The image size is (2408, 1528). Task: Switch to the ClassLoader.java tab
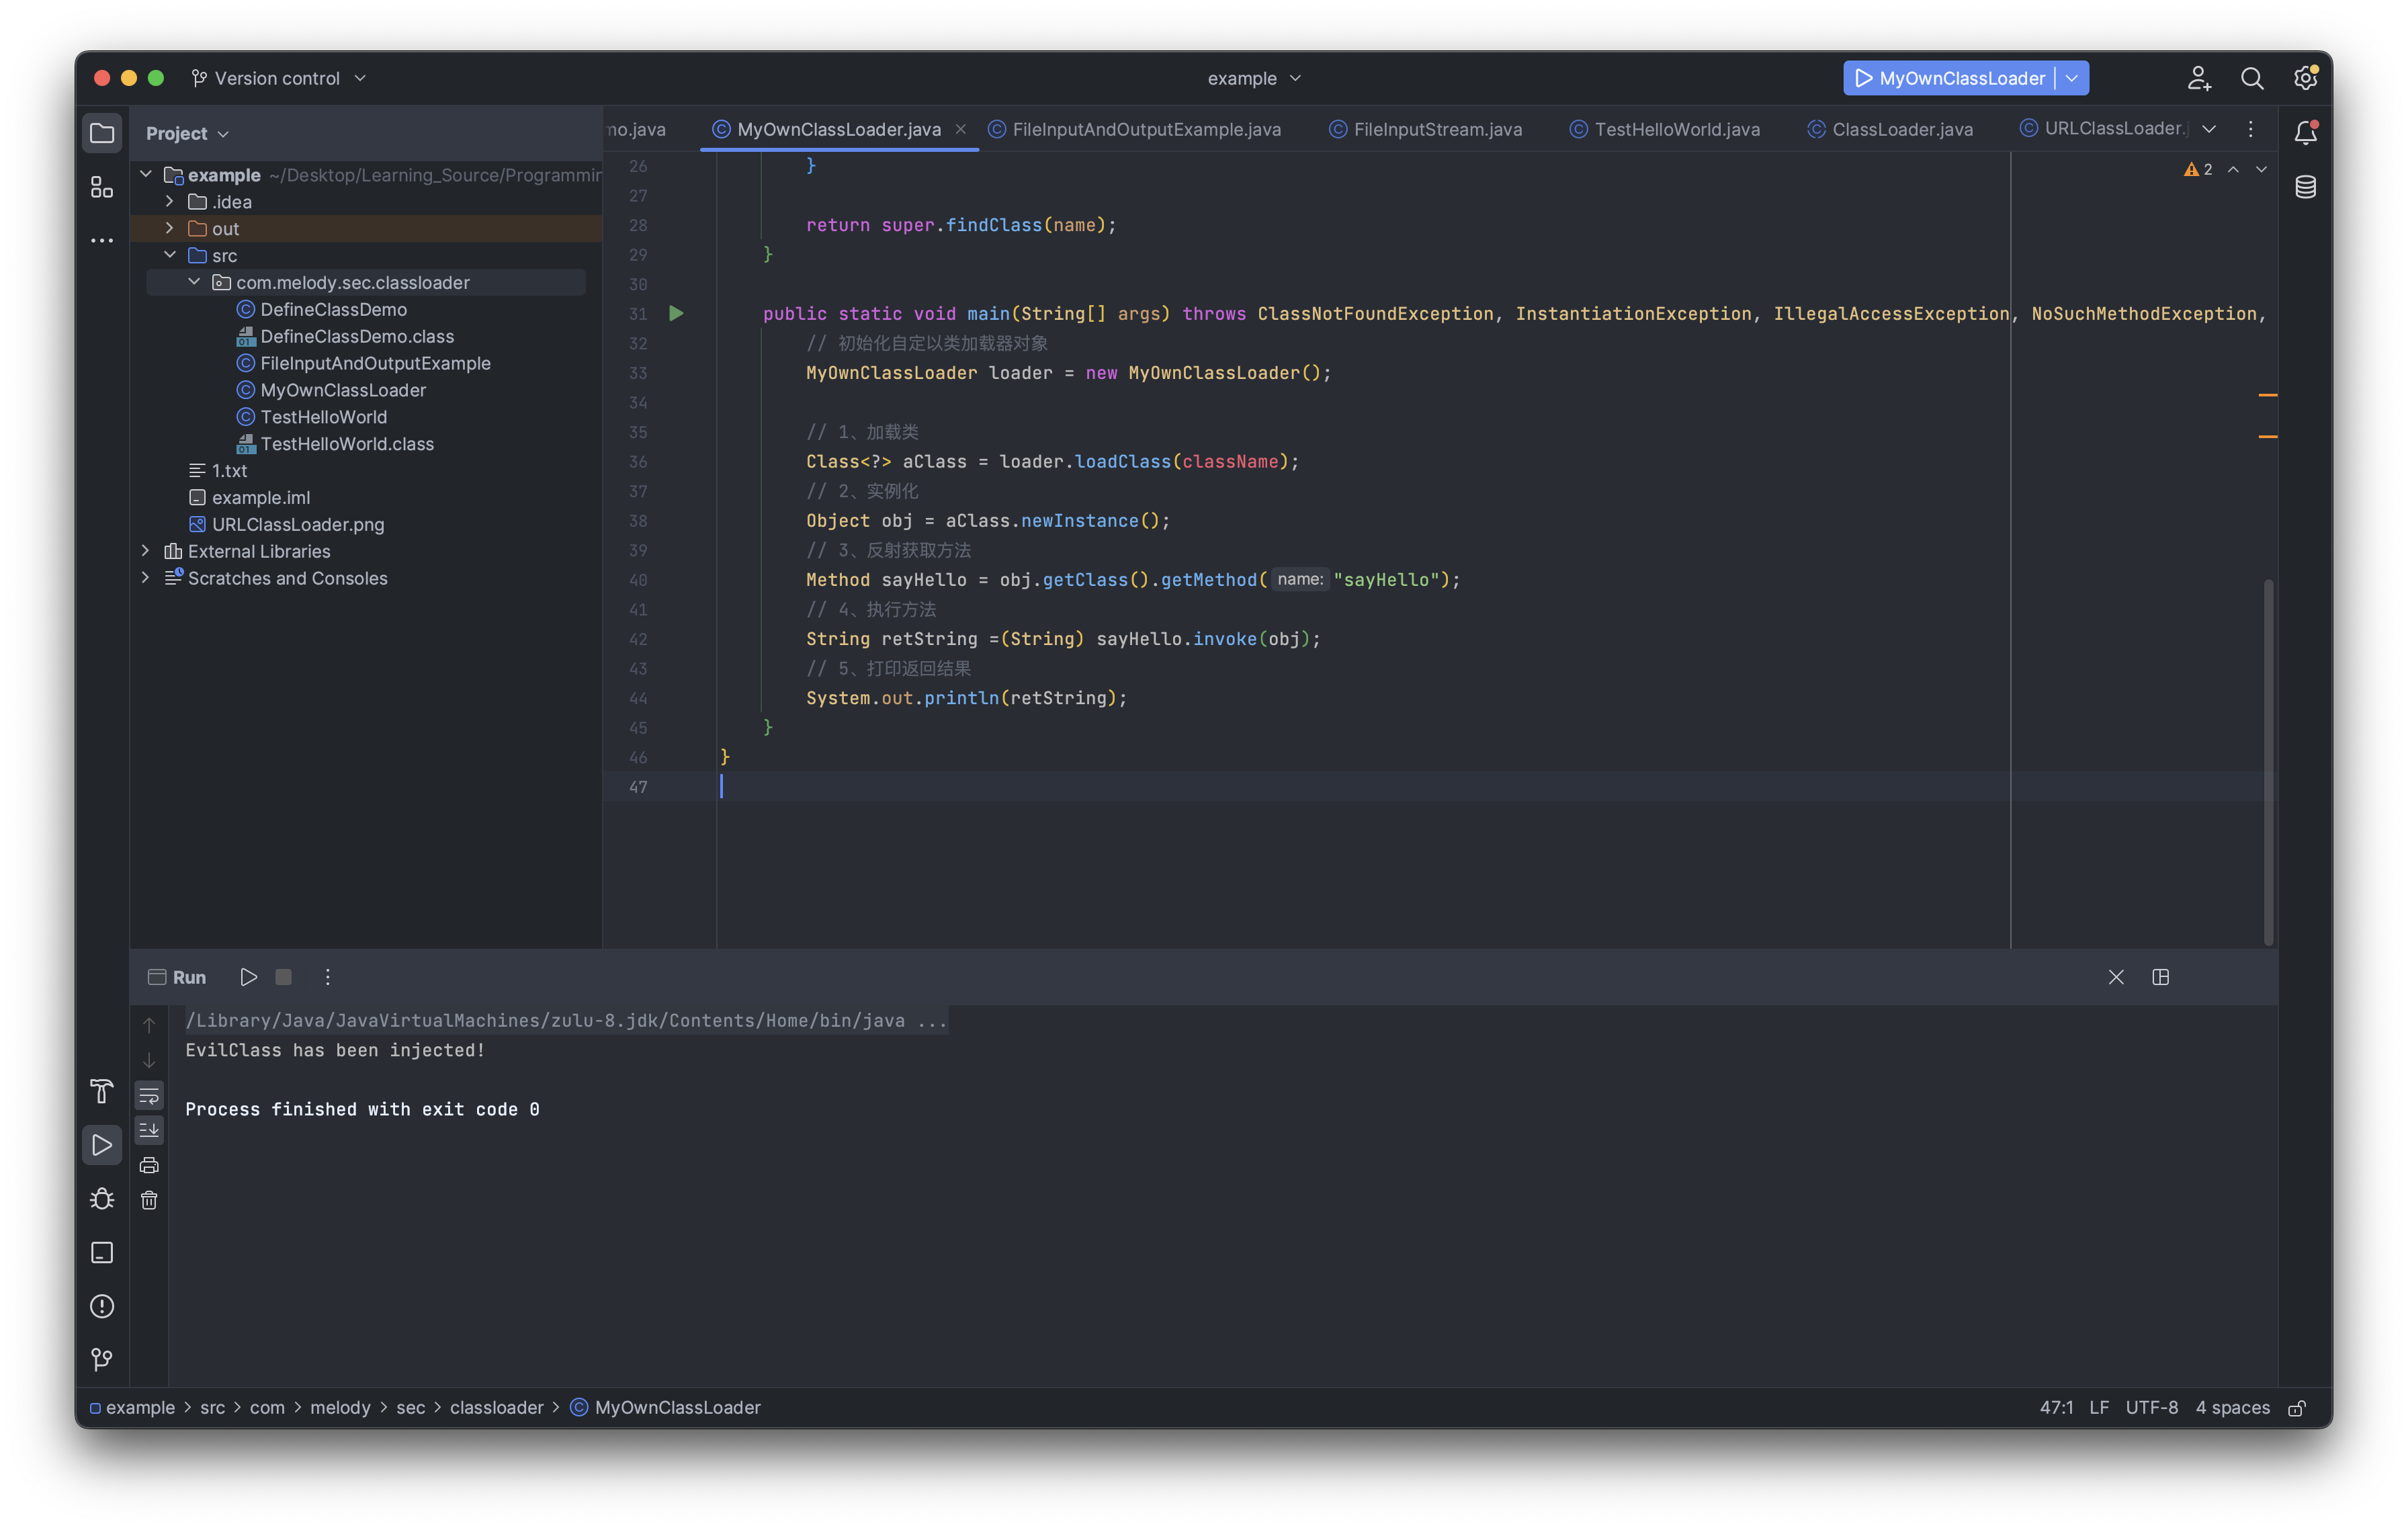tap(1901, 129)
